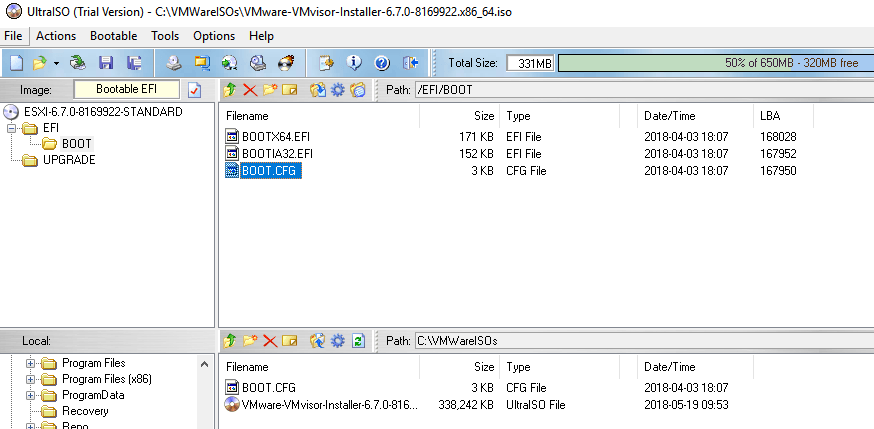Image resolution: width=874 pixels, height=429 pixels.
Task: Click the 331MB Total Size field
Action: pos(530,63)
